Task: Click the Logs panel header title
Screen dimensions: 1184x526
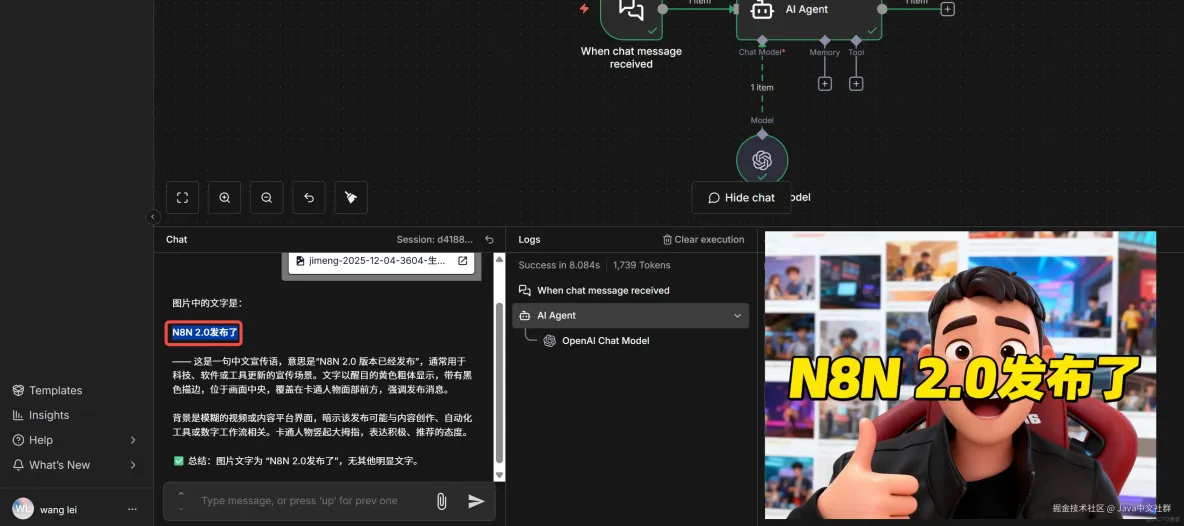Action: coord(529,239)
